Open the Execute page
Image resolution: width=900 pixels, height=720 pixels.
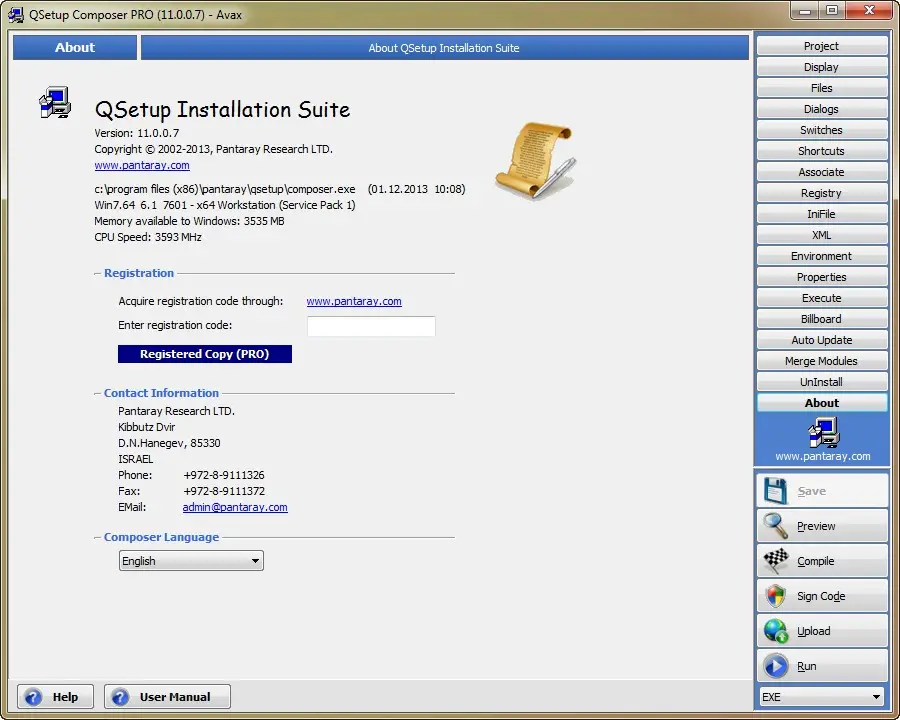(x=822, y=298)
